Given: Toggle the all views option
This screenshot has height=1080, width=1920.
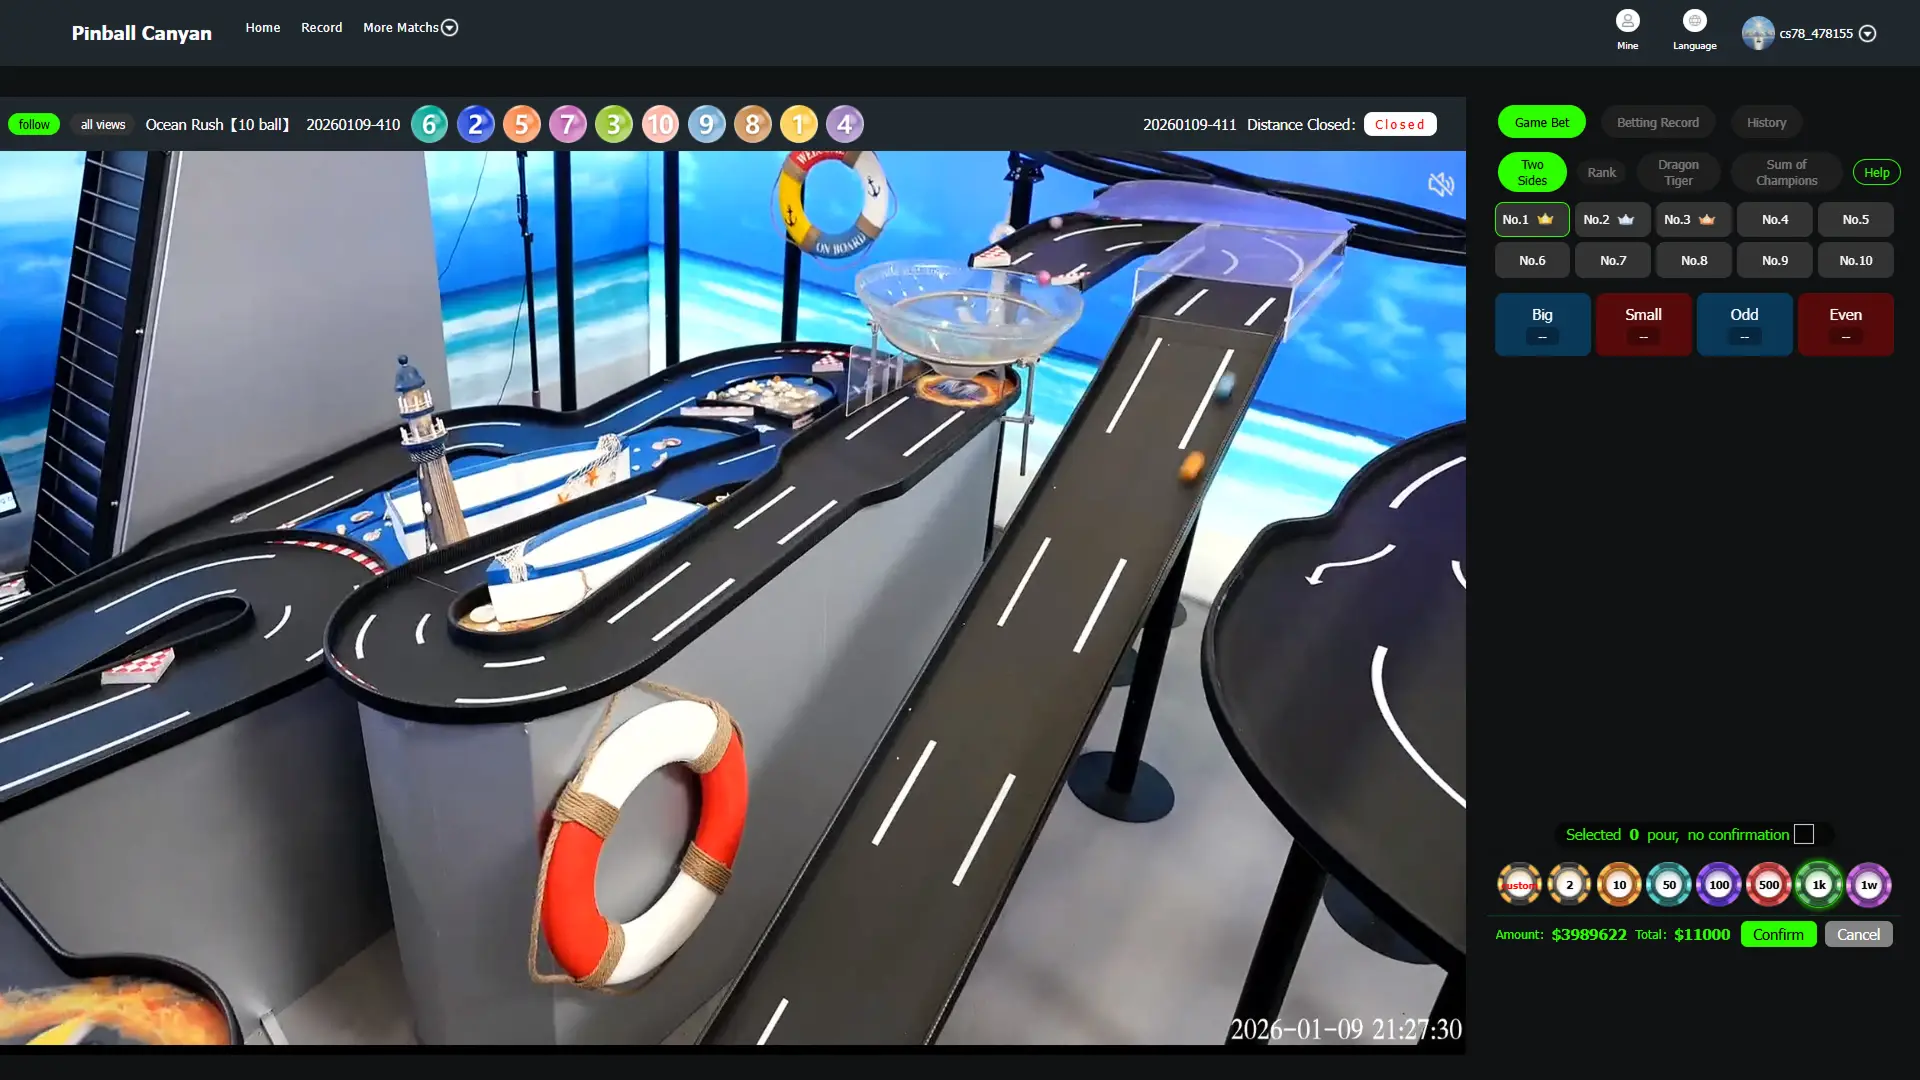Looking at the screenshot, I should click(103, 125).
